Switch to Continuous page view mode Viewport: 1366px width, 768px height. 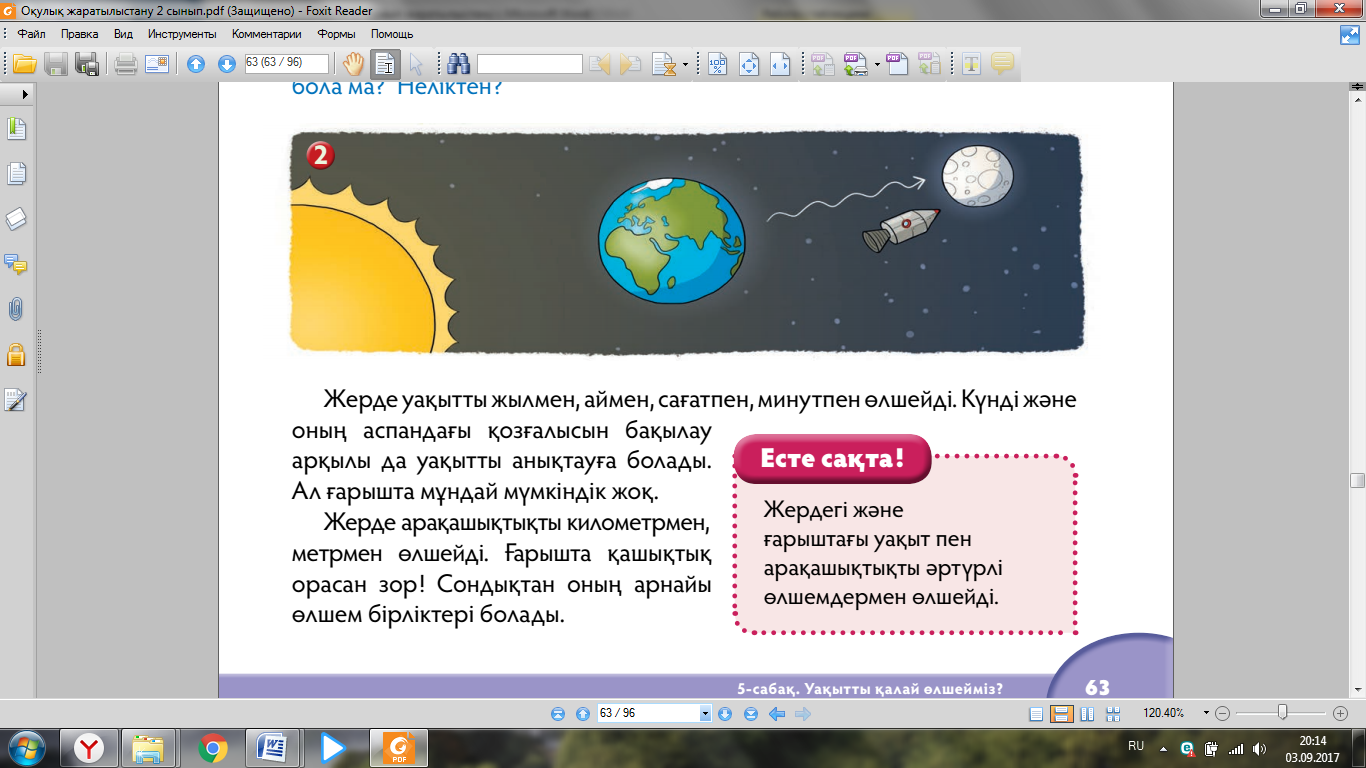(1062, 714)
